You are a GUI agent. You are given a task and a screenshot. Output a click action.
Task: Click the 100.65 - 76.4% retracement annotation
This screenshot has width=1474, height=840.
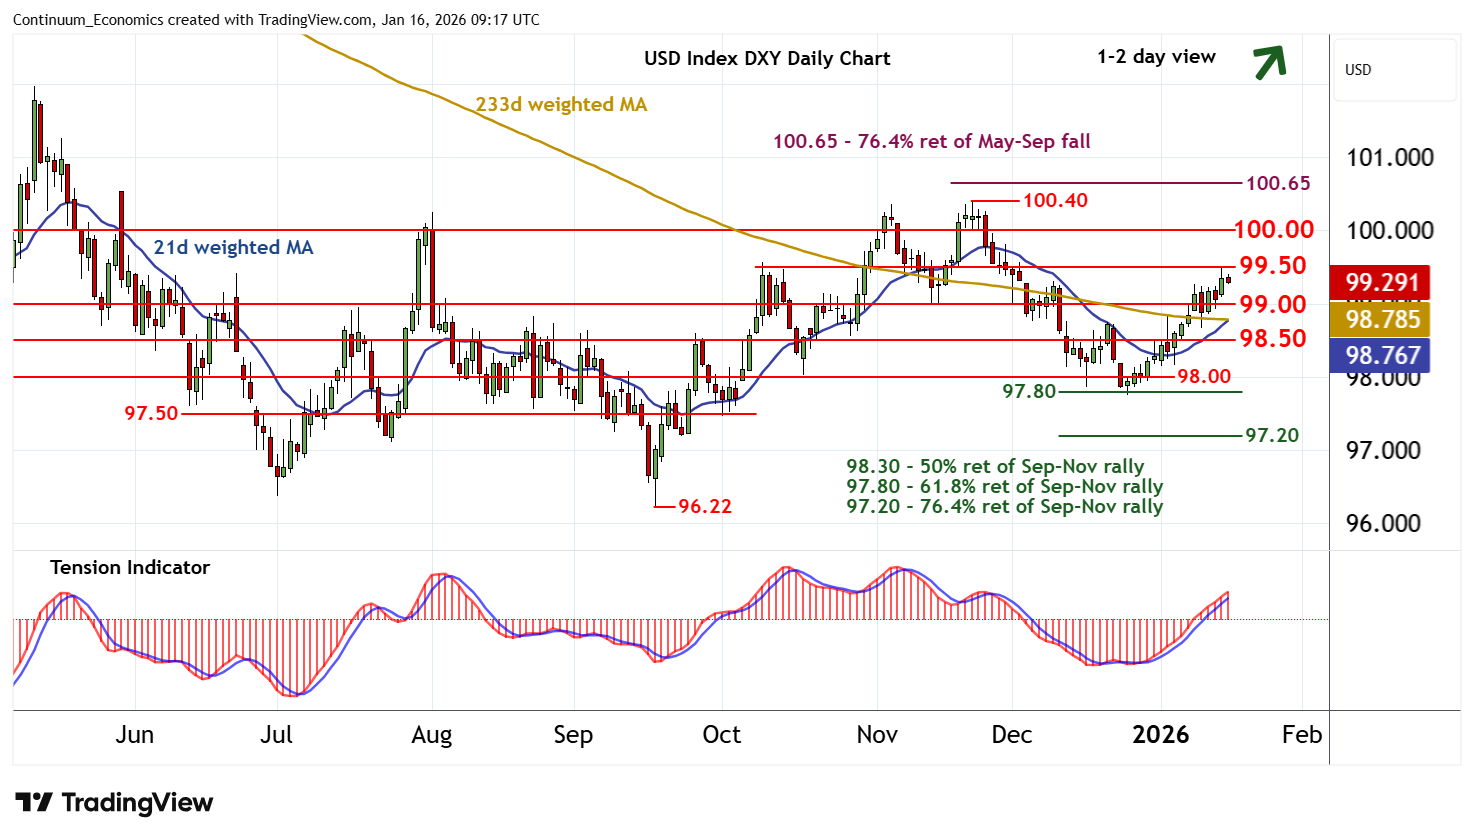931,141
